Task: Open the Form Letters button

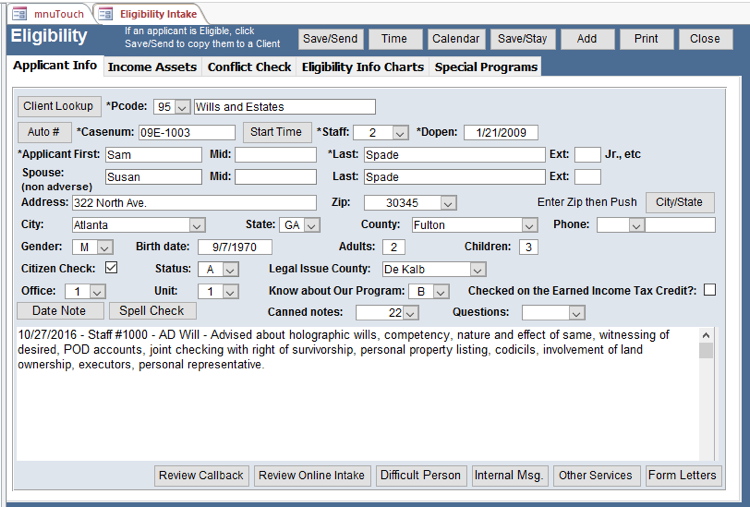Action: [x=682, y=475]
